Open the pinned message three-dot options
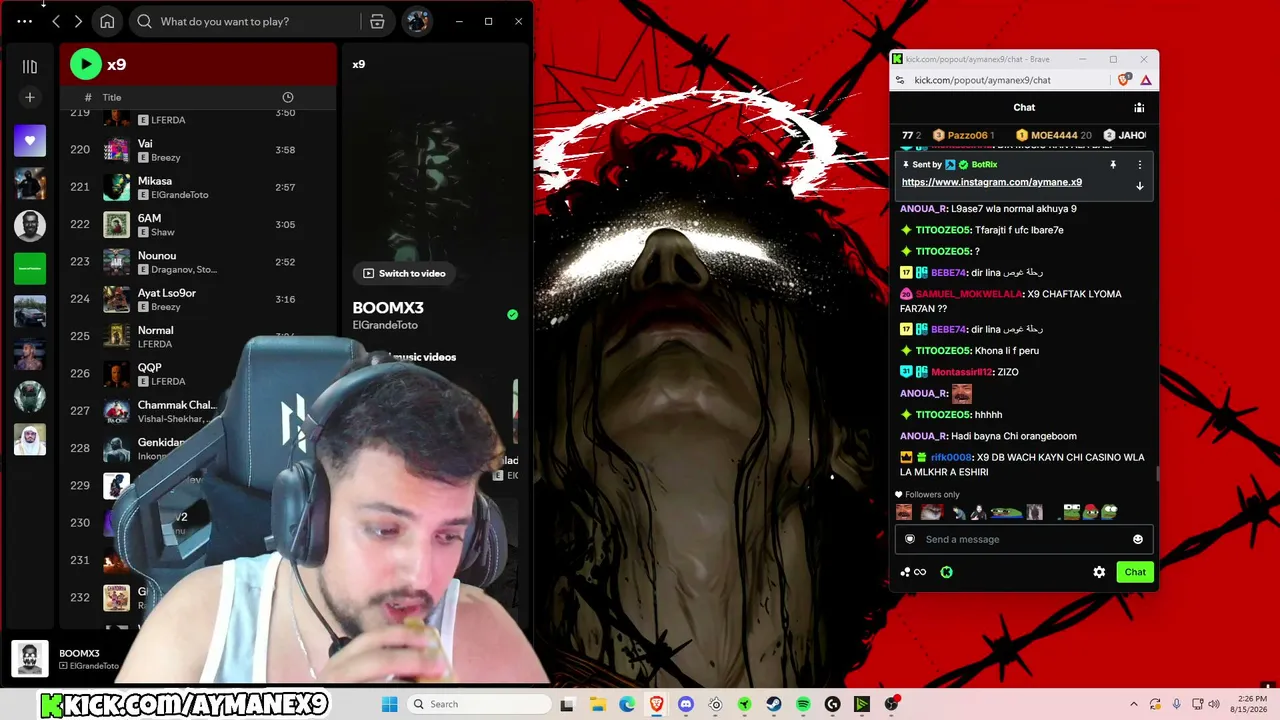Viewport: 1280px width, 720px height. point(1139,164)
